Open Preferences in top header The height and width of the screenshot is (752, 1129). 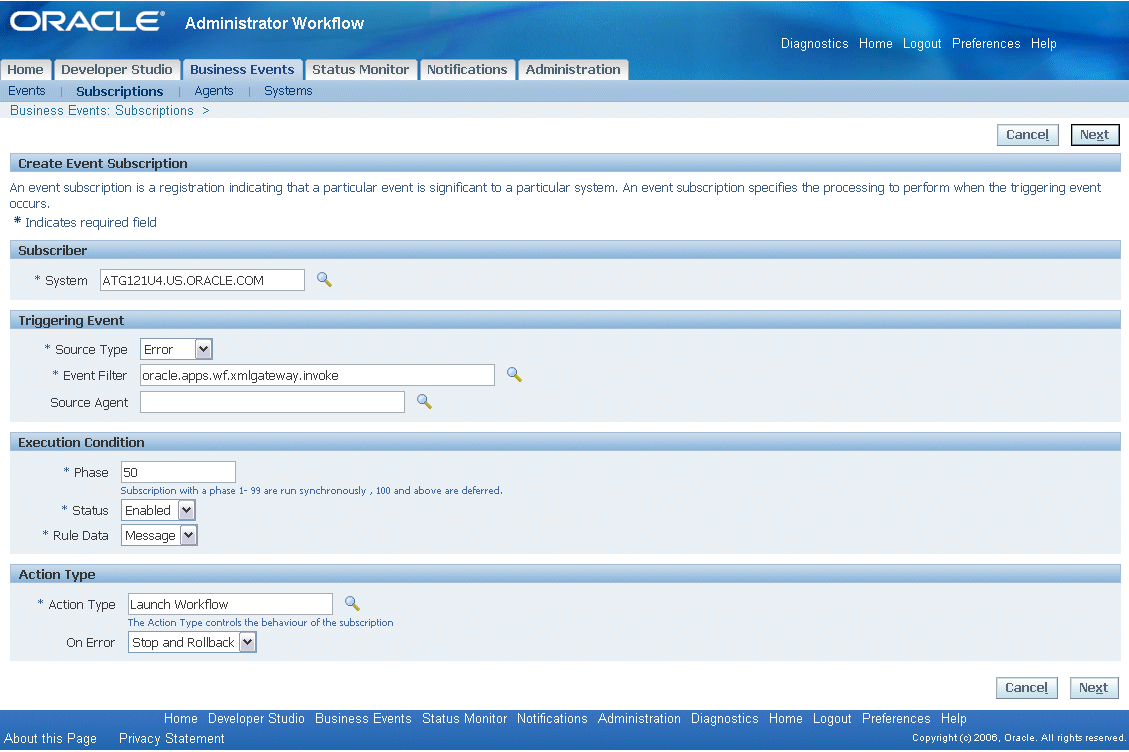[x=986, y=44]
